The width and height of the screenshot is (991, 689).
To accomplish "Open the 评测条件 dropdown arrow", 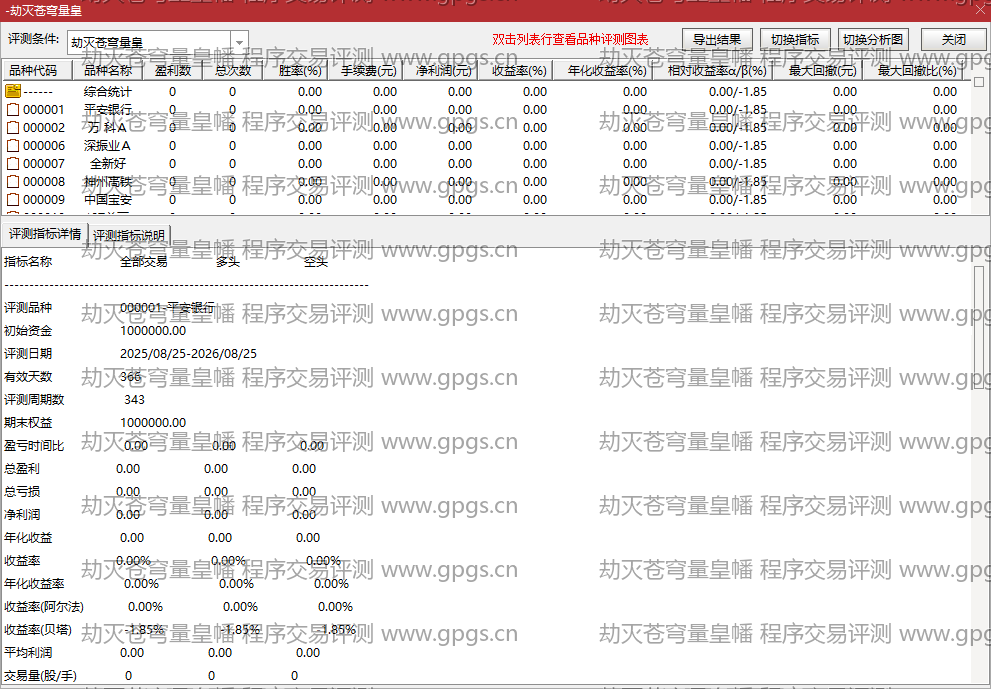I will pyautogui.click(x=239, y=43).
